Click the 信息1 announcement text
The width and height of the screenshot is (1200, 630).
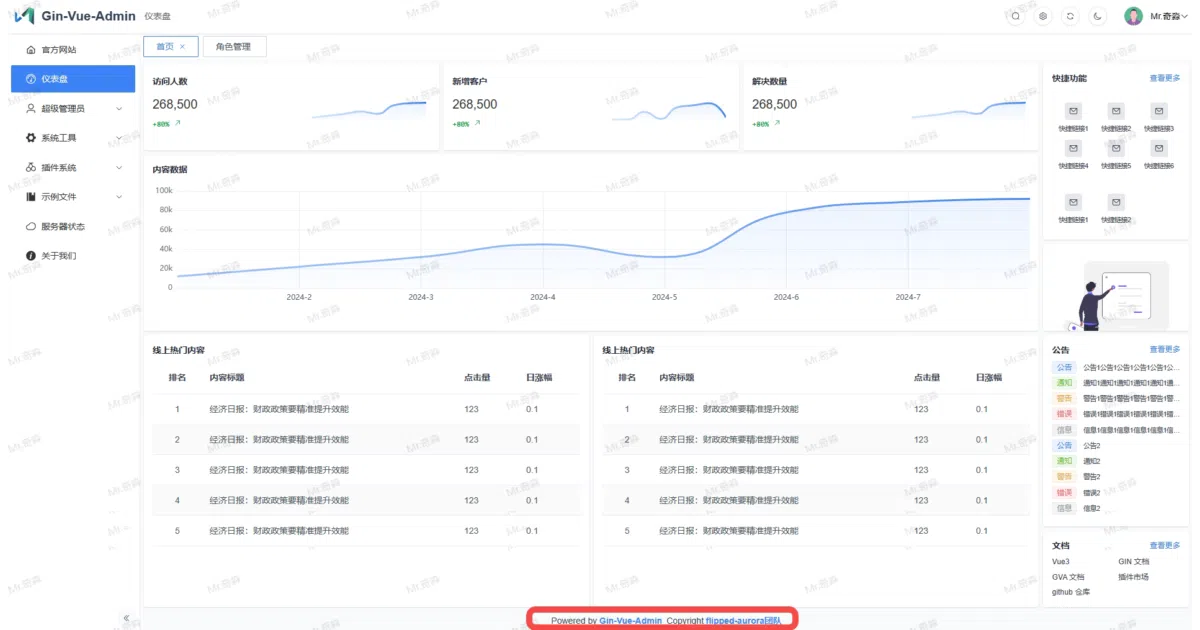1131,430
